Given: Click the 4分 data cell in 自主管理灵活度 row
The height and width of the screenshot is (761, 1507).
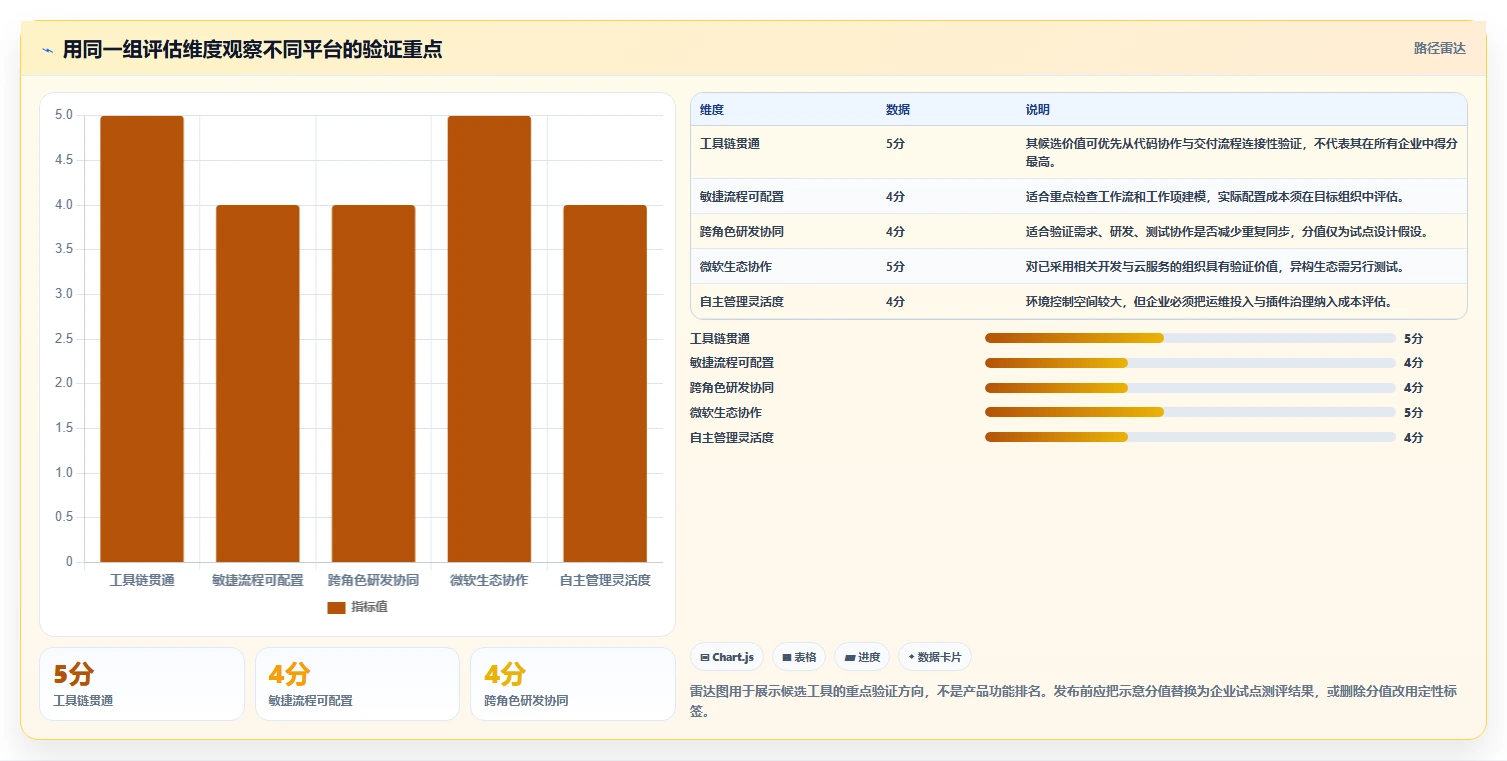Looking at the screenshot, I should click(946, 301).
